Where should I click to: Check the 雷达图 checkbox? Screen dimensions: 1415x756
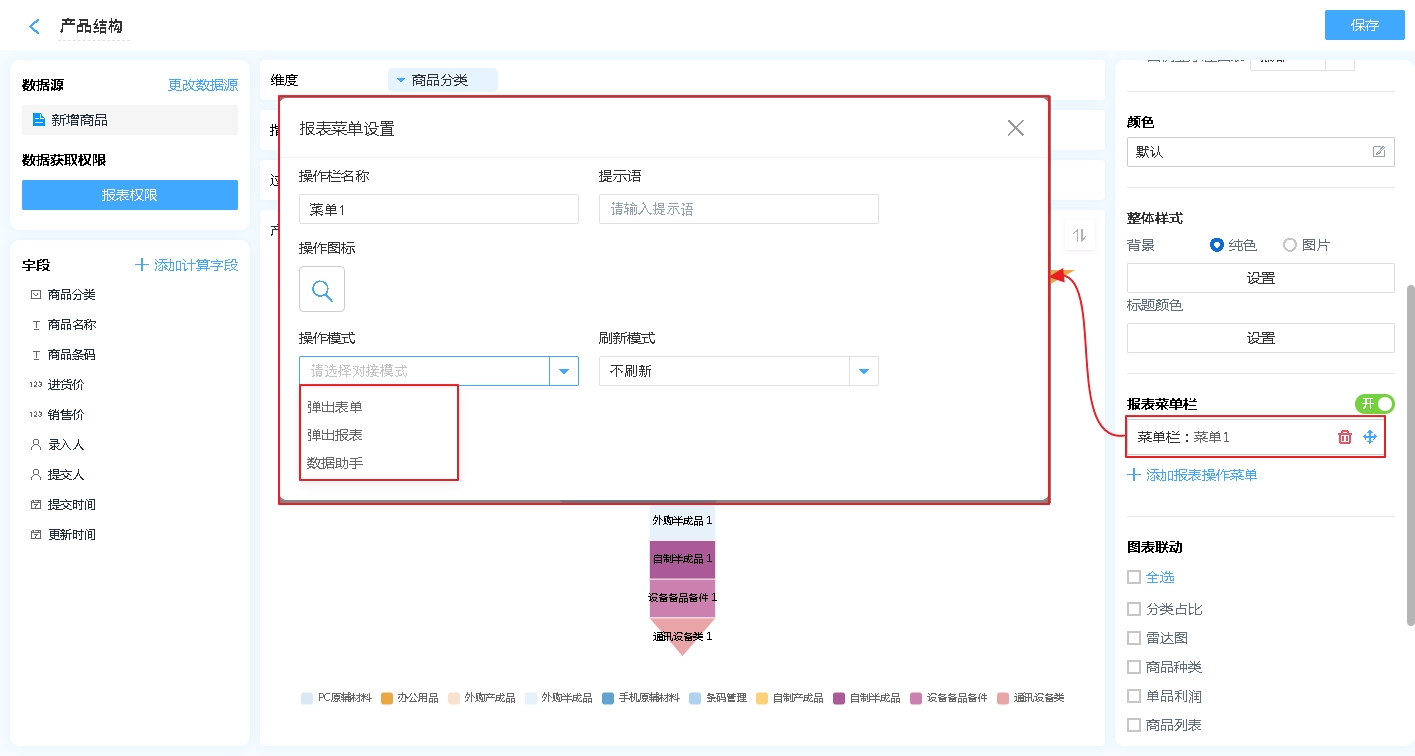1134,638
